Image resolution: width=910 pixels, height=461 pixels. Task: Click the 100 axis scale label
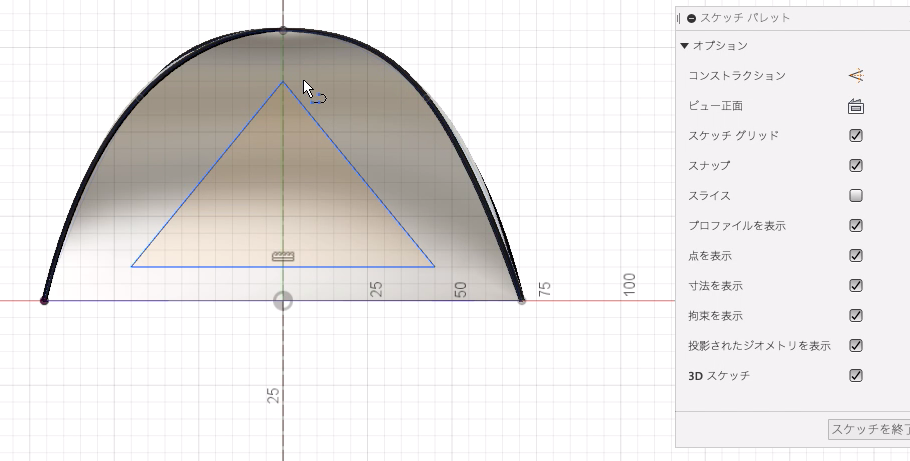(x=629, y=284)
